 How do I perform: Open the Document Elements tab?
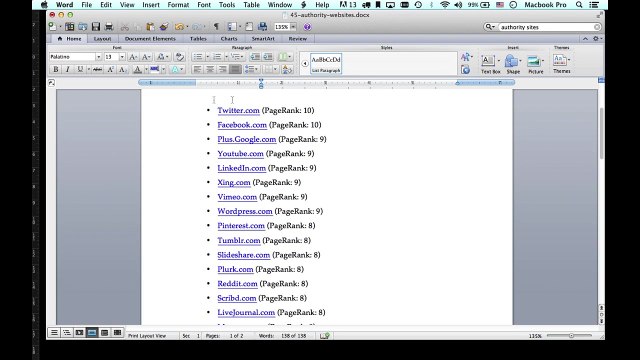(150, 39)
